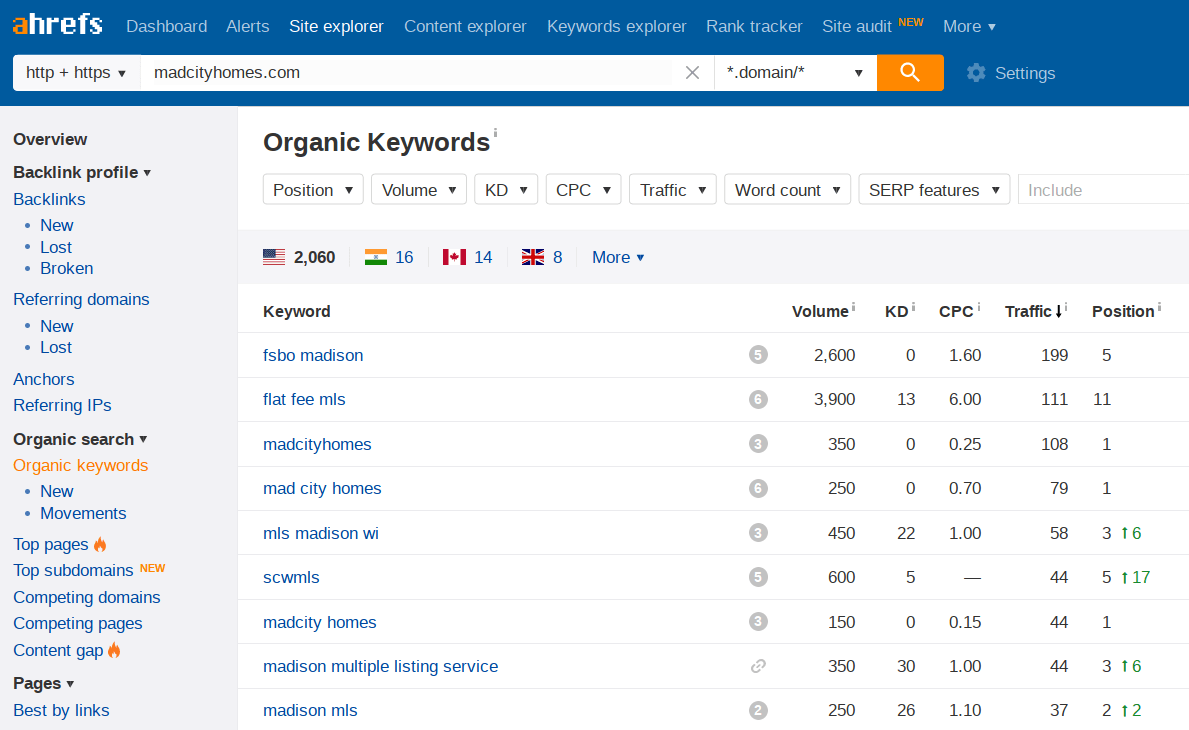This screenshot has height=730, width=1189.
Task: Expand the More countries dropdown
Action: coord(618,257)
